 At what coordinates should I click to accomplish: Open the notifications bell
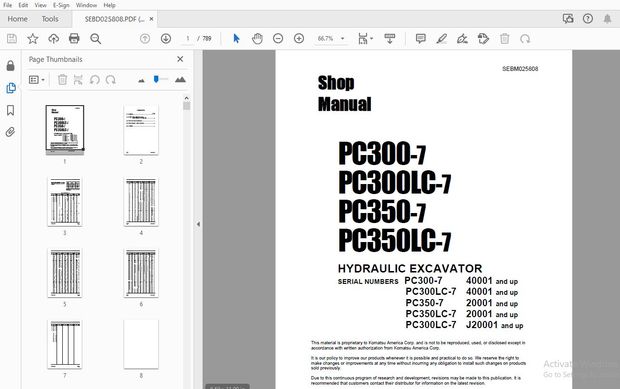(x=607, y=19)
